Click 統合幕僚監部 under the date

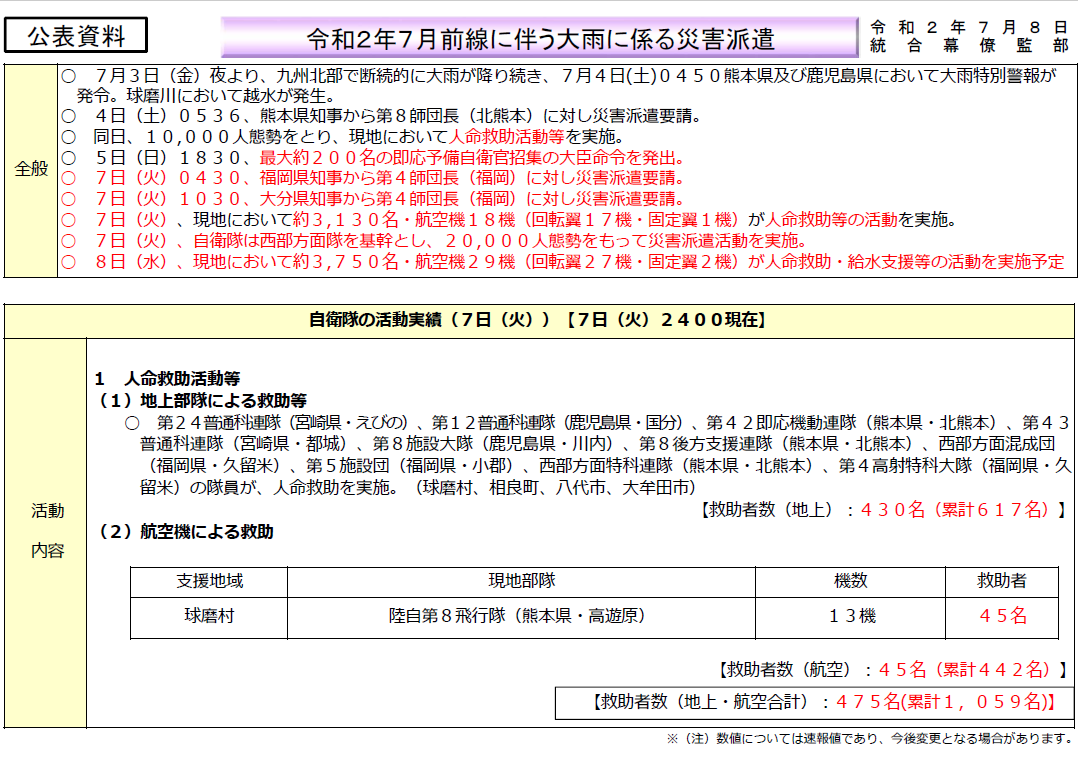coord(969,45)
